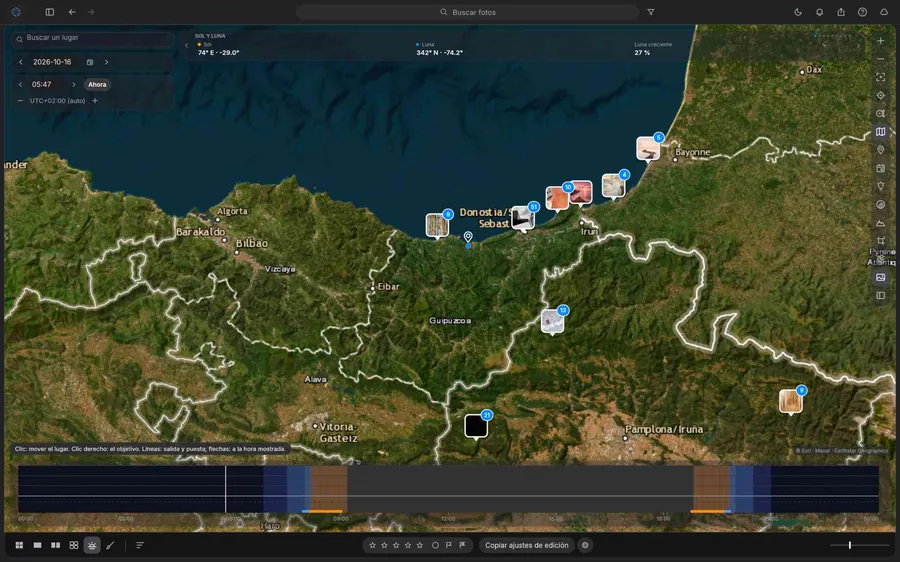Screen dimensions: 900x562
Task: Open the cluster of 13 photos east of Guipúzcoa
Action: click(x=552, y=321)
